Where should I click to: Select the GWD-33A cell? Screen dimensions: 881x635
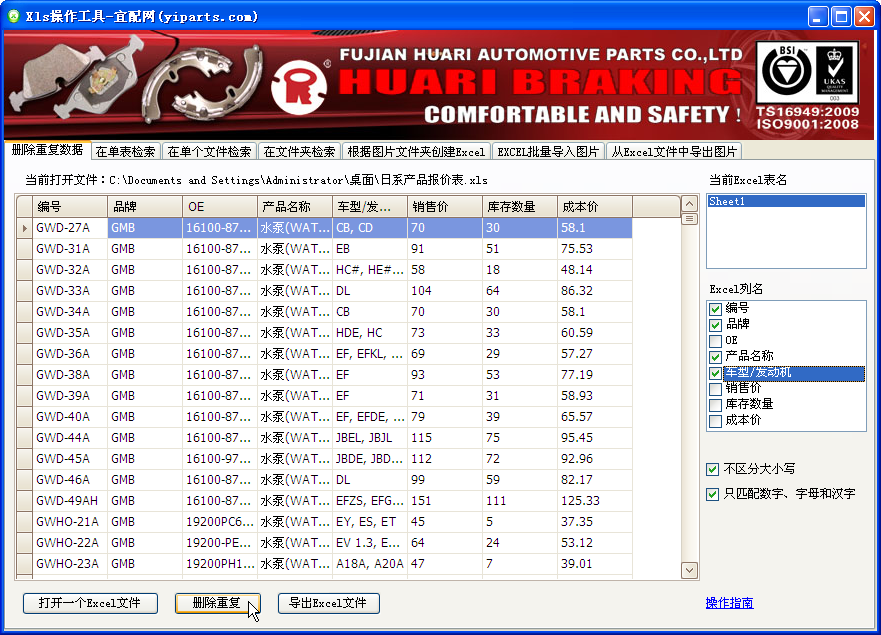pos(70,291)
